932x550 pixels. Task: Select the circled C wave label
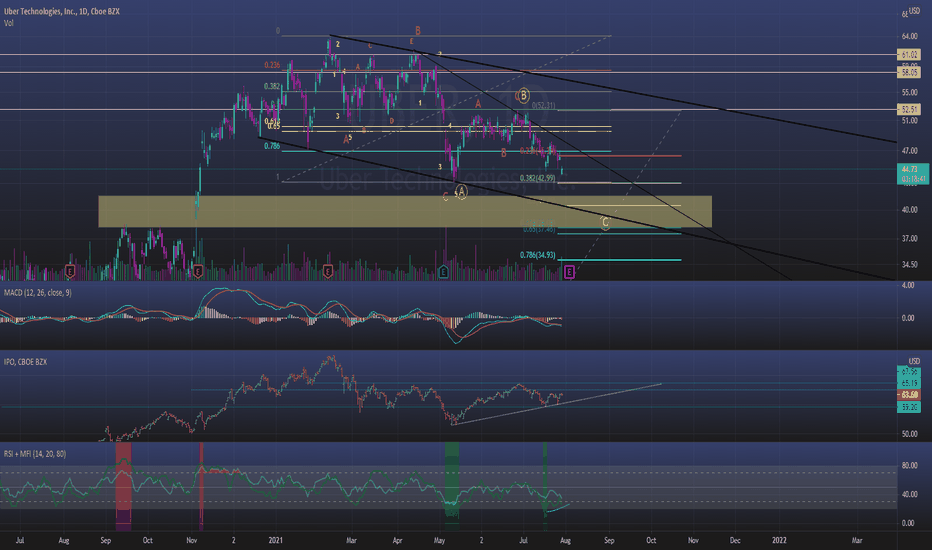point(605,223)
